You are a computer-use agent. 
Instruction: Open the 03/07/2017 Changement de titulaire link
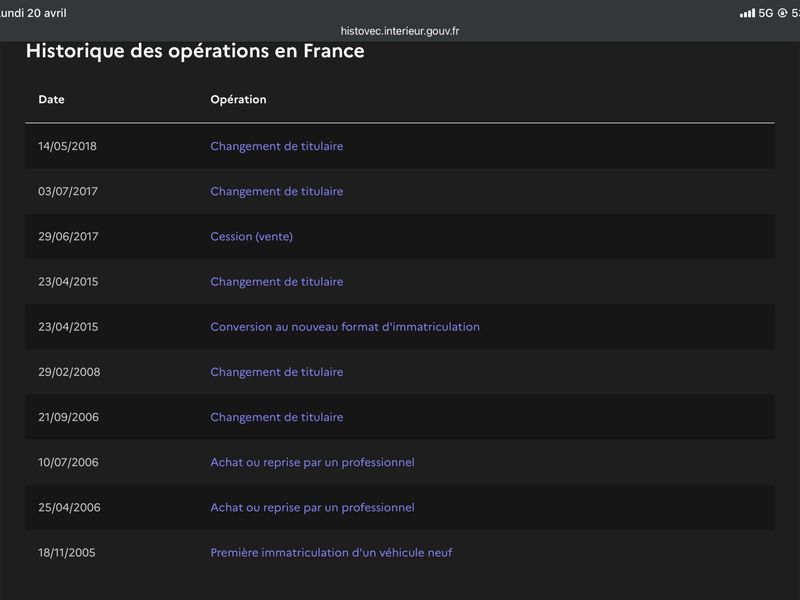(x=277, y=191)
